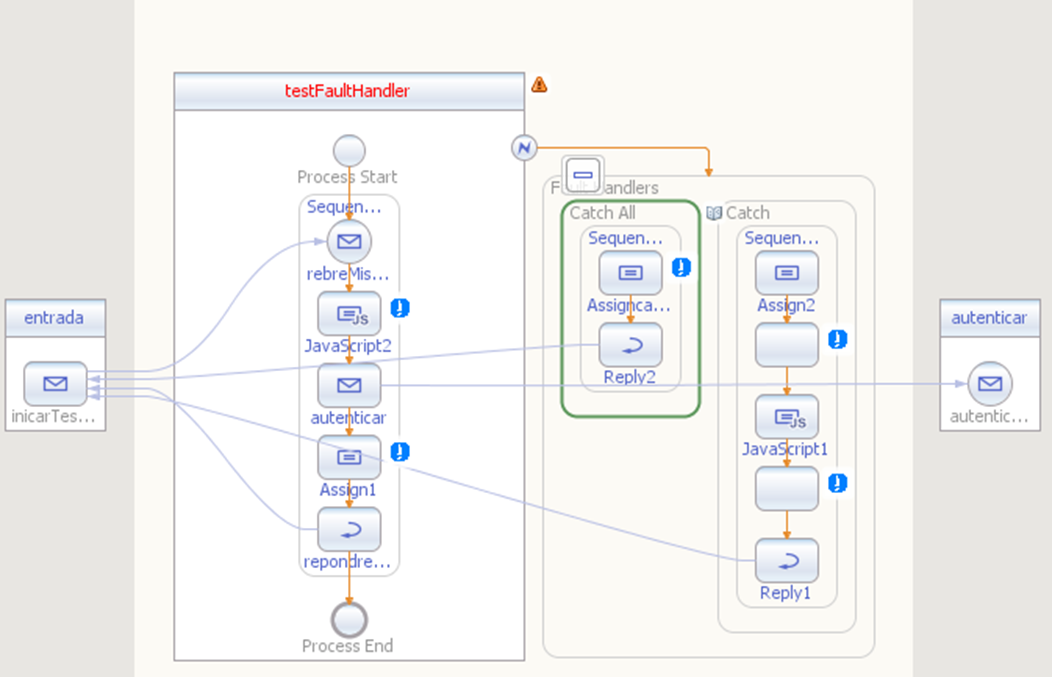1052x677 pixels.
Task: Click the JavaScript1 activity in Catch
Action: [x=786, y=417]
